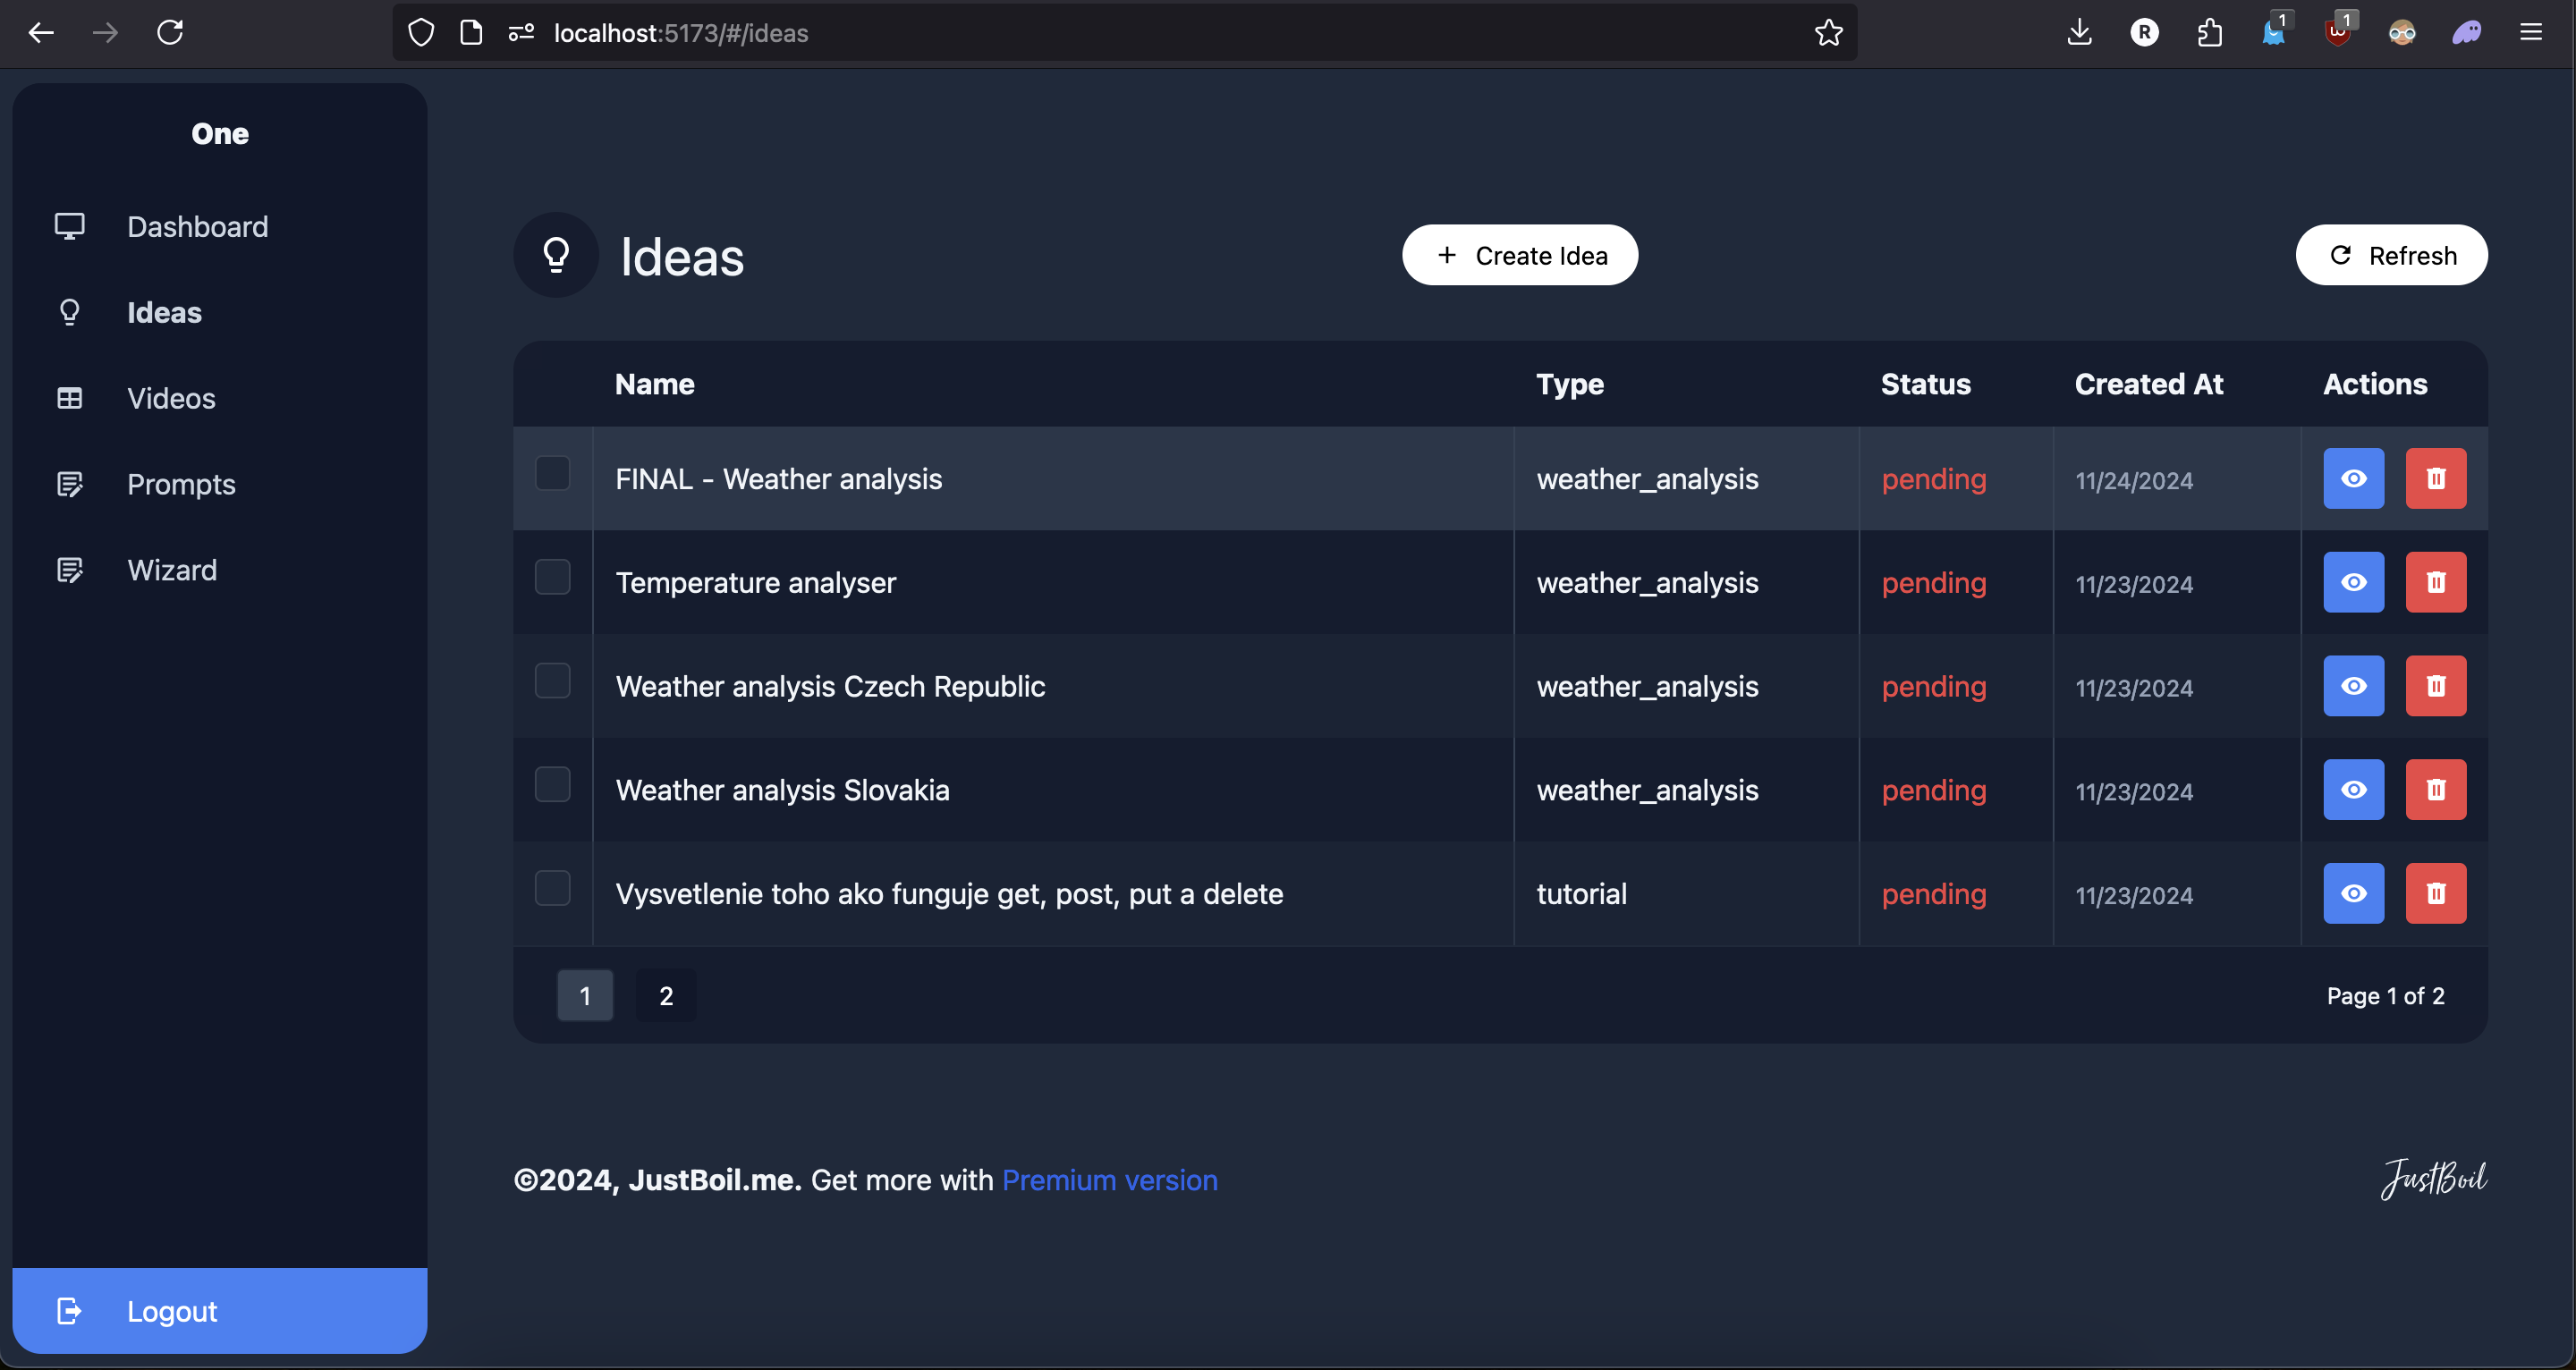Check the FINAL - Weather analysis checkbox

coord(552,473)
